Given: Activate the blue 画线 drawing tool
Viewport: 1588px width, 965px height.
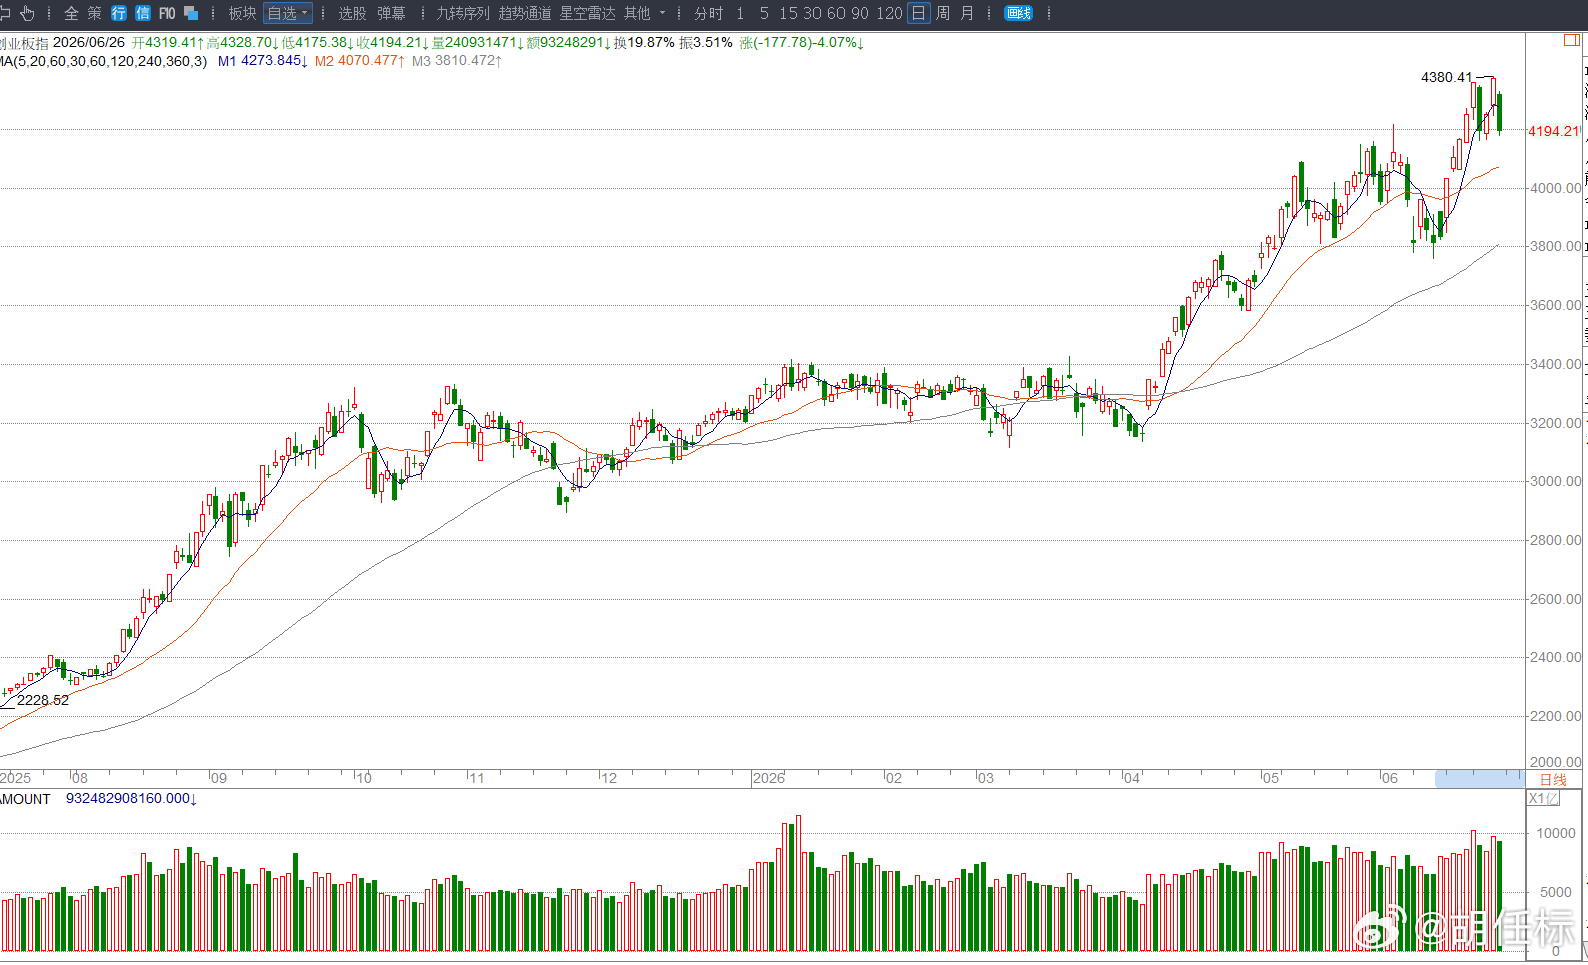Looking at the screenshot, I should [1018, 13].
